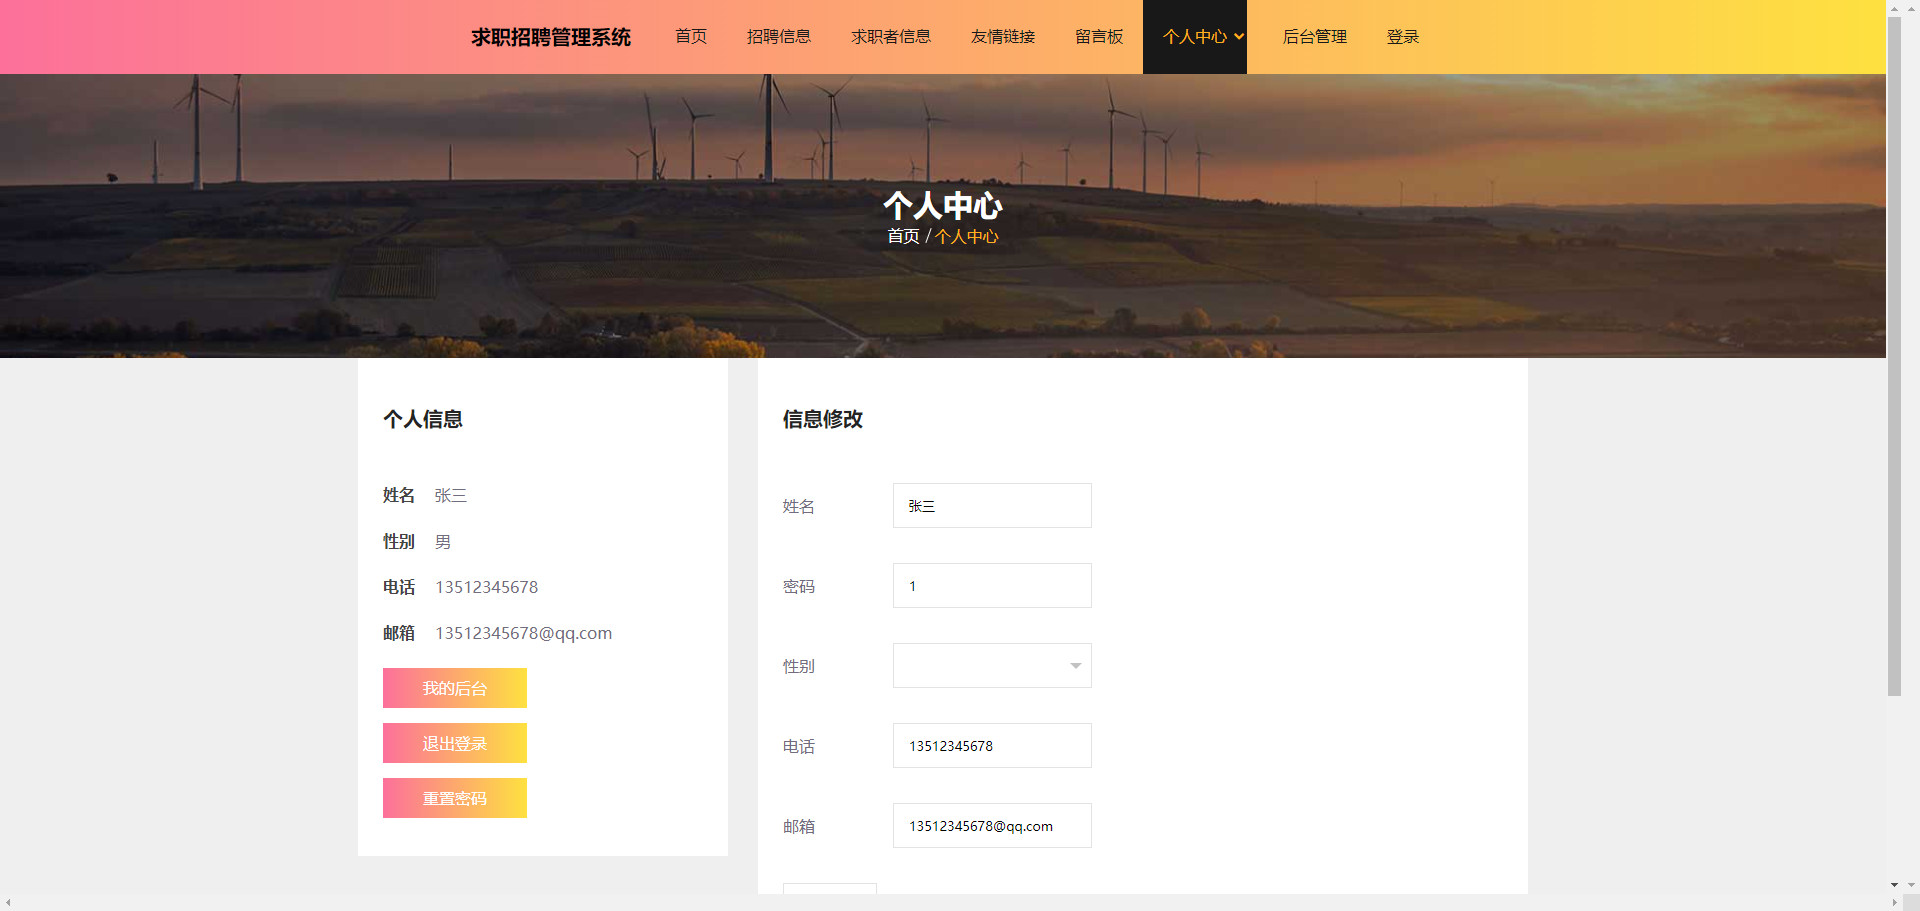Click the vertical scrollbar thumb
Image resolution: width=1920 pixels, height=911 pixels.
(x=1894, y=355)
